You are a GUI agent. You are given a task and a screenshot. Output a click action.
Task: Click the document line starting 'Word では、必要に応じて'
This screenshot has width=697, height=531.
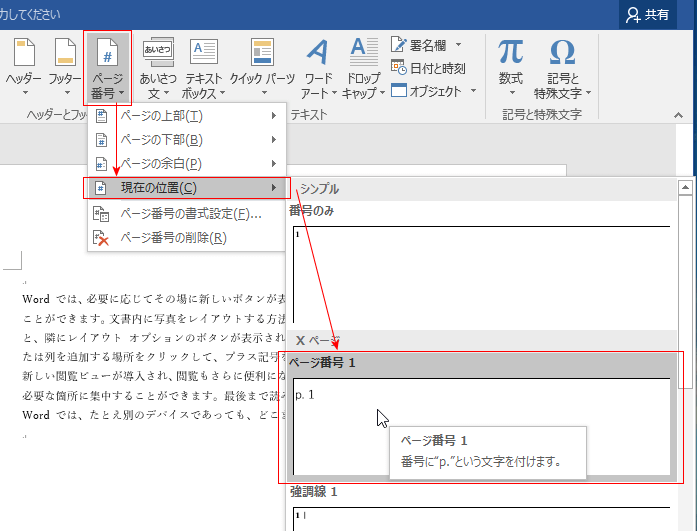(154, 299)
